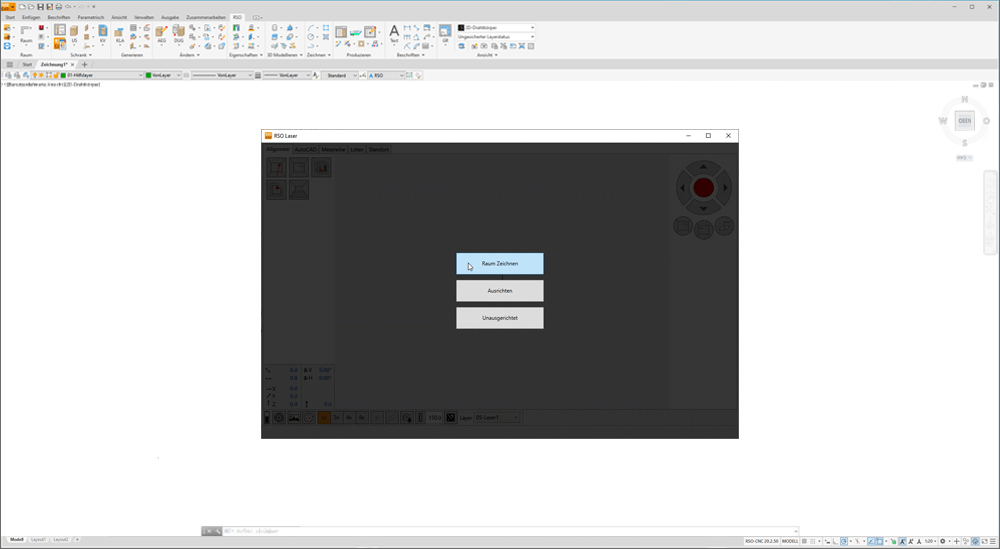This screenshot has height=549, width=1000.
Task: Open the 2D-Drahtkörper visual style dropdown
Action: [496, 27]
